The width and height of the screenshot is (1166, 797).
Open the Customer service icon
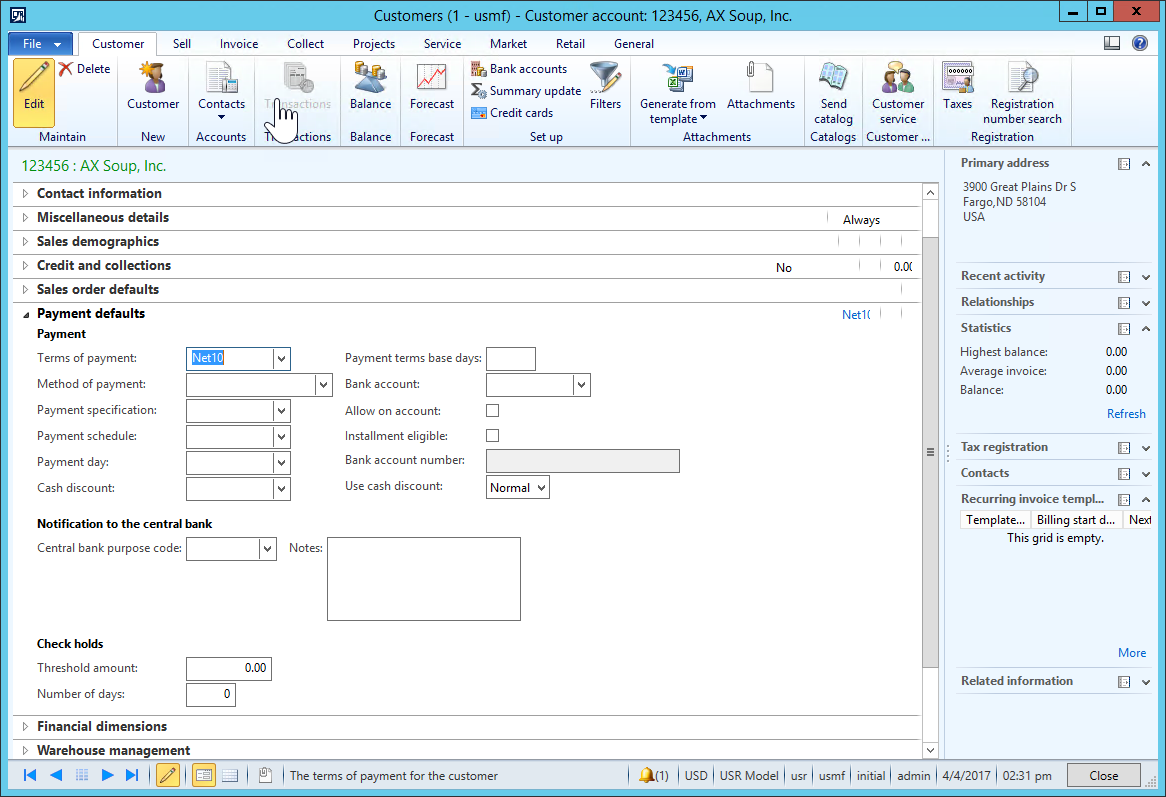point(898,93)
